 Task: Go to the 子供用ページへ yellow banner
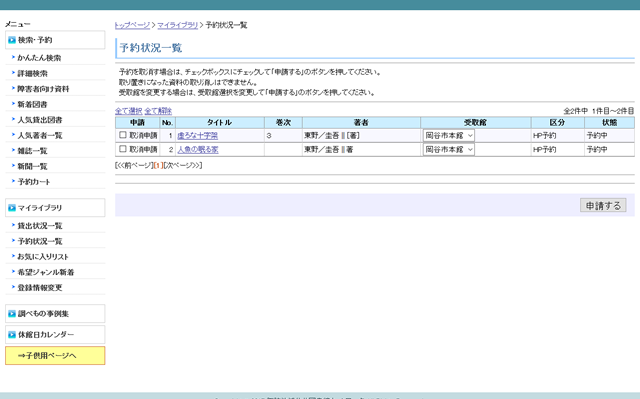[55, 355]
